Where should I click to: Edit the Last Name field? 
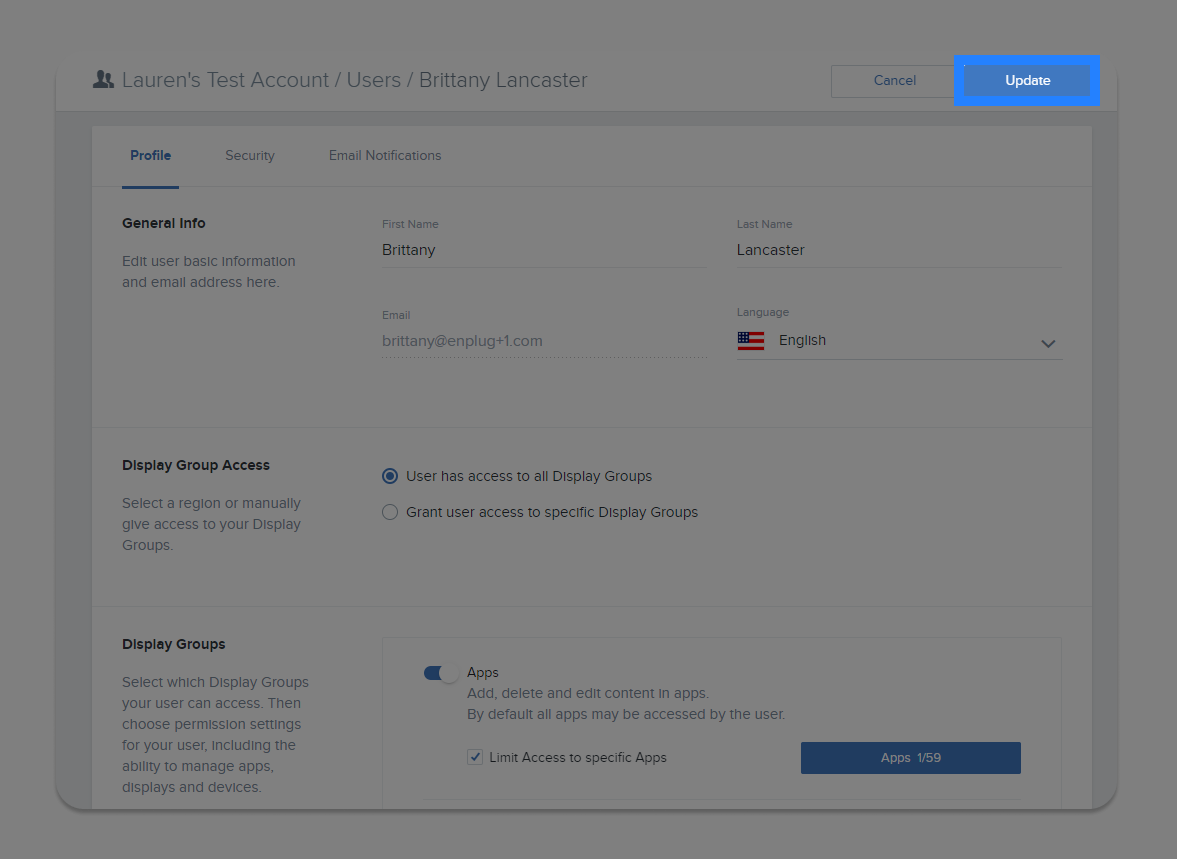pyautogui.click(x=899, y=250)
